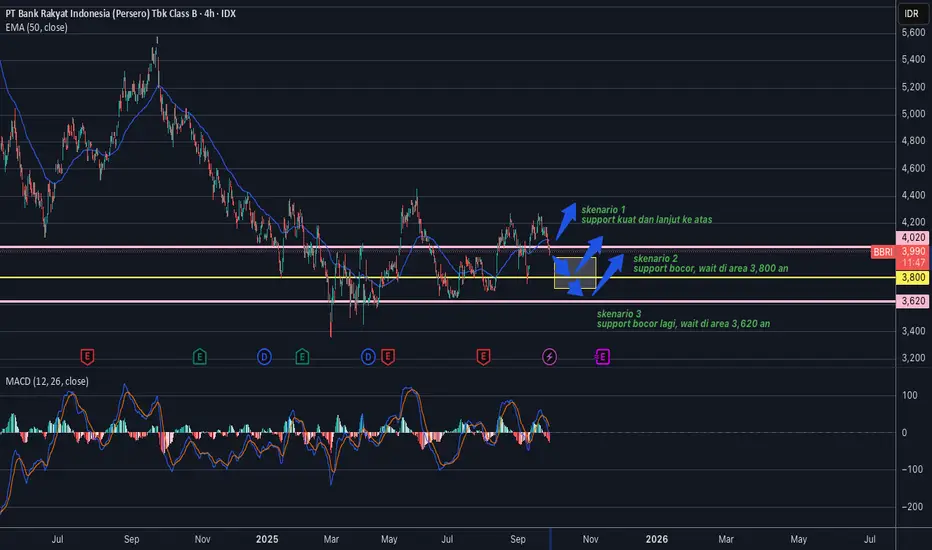This screenshot has width=932, height=550.
Task: Click the pink 4,020 price label
Action: click(x=912, y=237)
